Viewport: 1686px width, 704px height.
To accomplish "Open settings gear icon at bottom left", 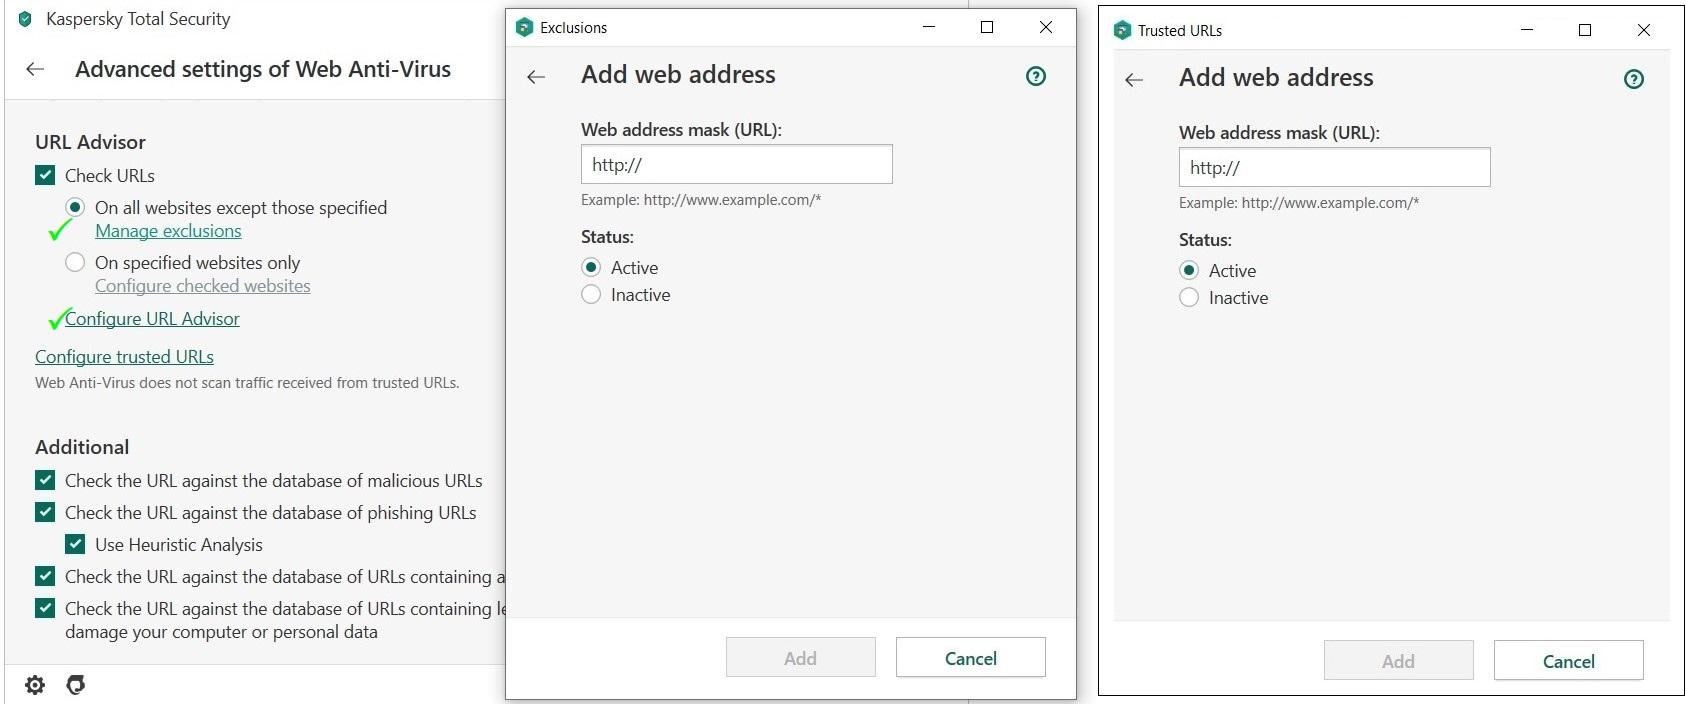I will pos(35,685).
